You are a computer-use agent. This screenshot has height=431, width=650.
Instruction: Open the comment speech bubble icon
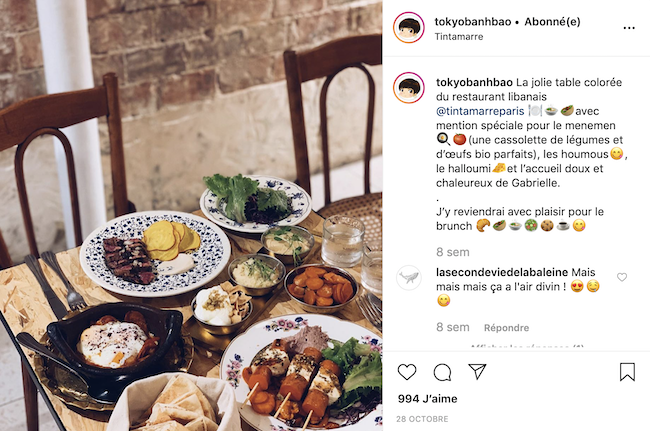[442, 372]
